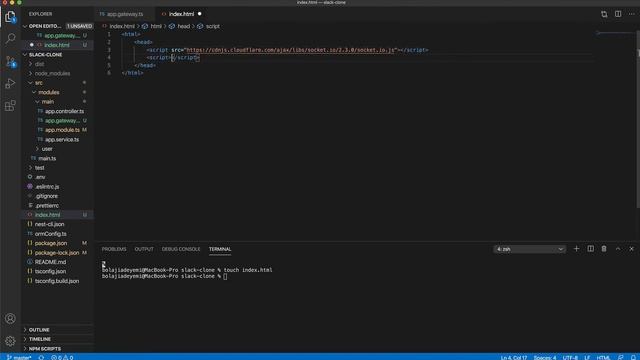The image size is (640, 360).
Task: Open the .env file
Action: pos(57,177)
